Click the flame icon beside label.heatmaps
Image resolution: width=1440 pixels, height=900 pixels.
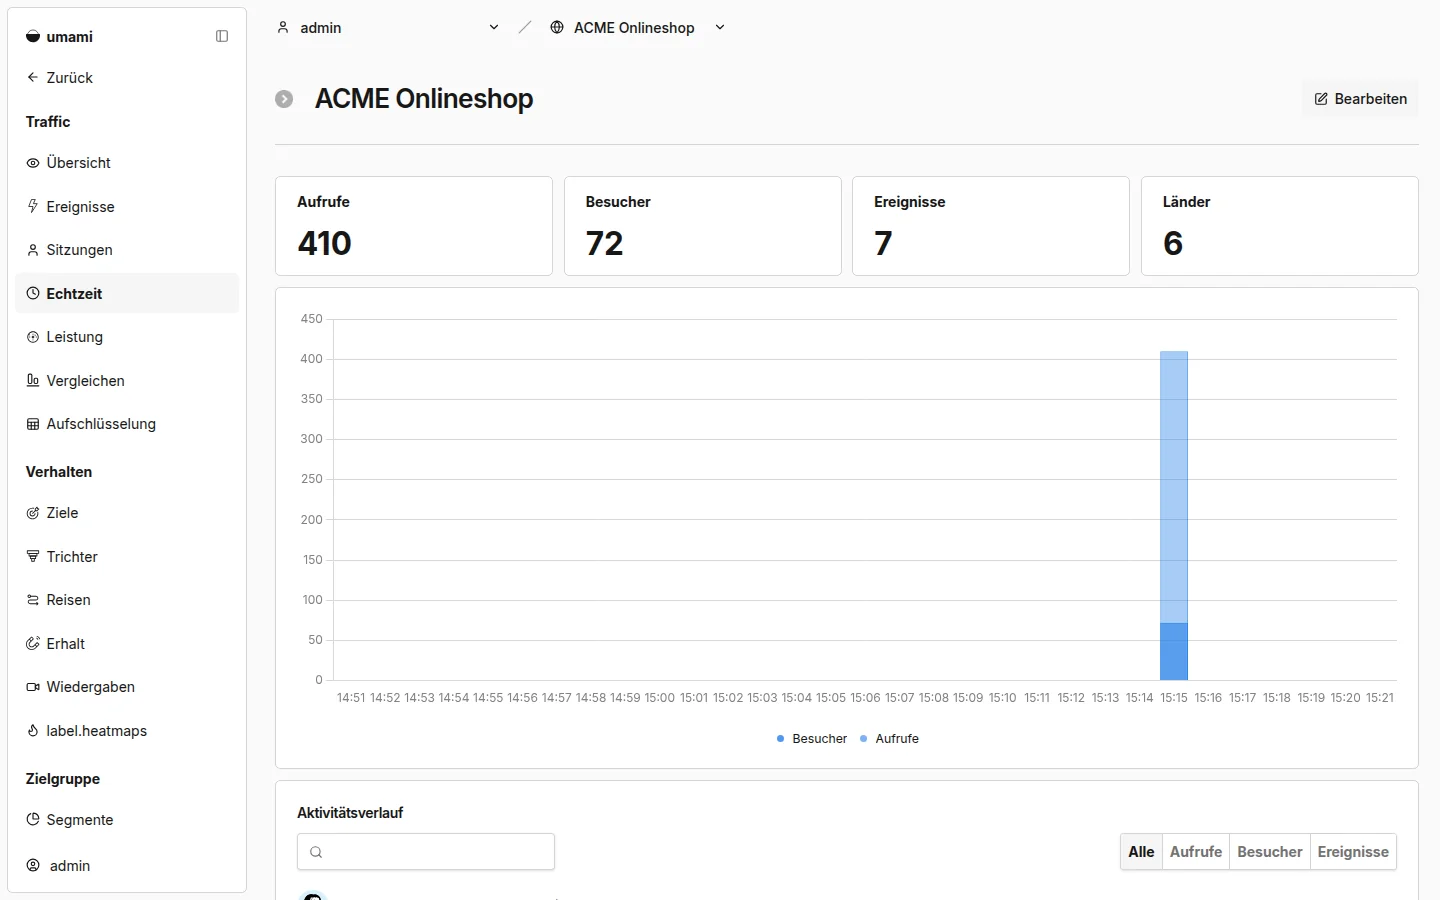(x=33, y=730)
